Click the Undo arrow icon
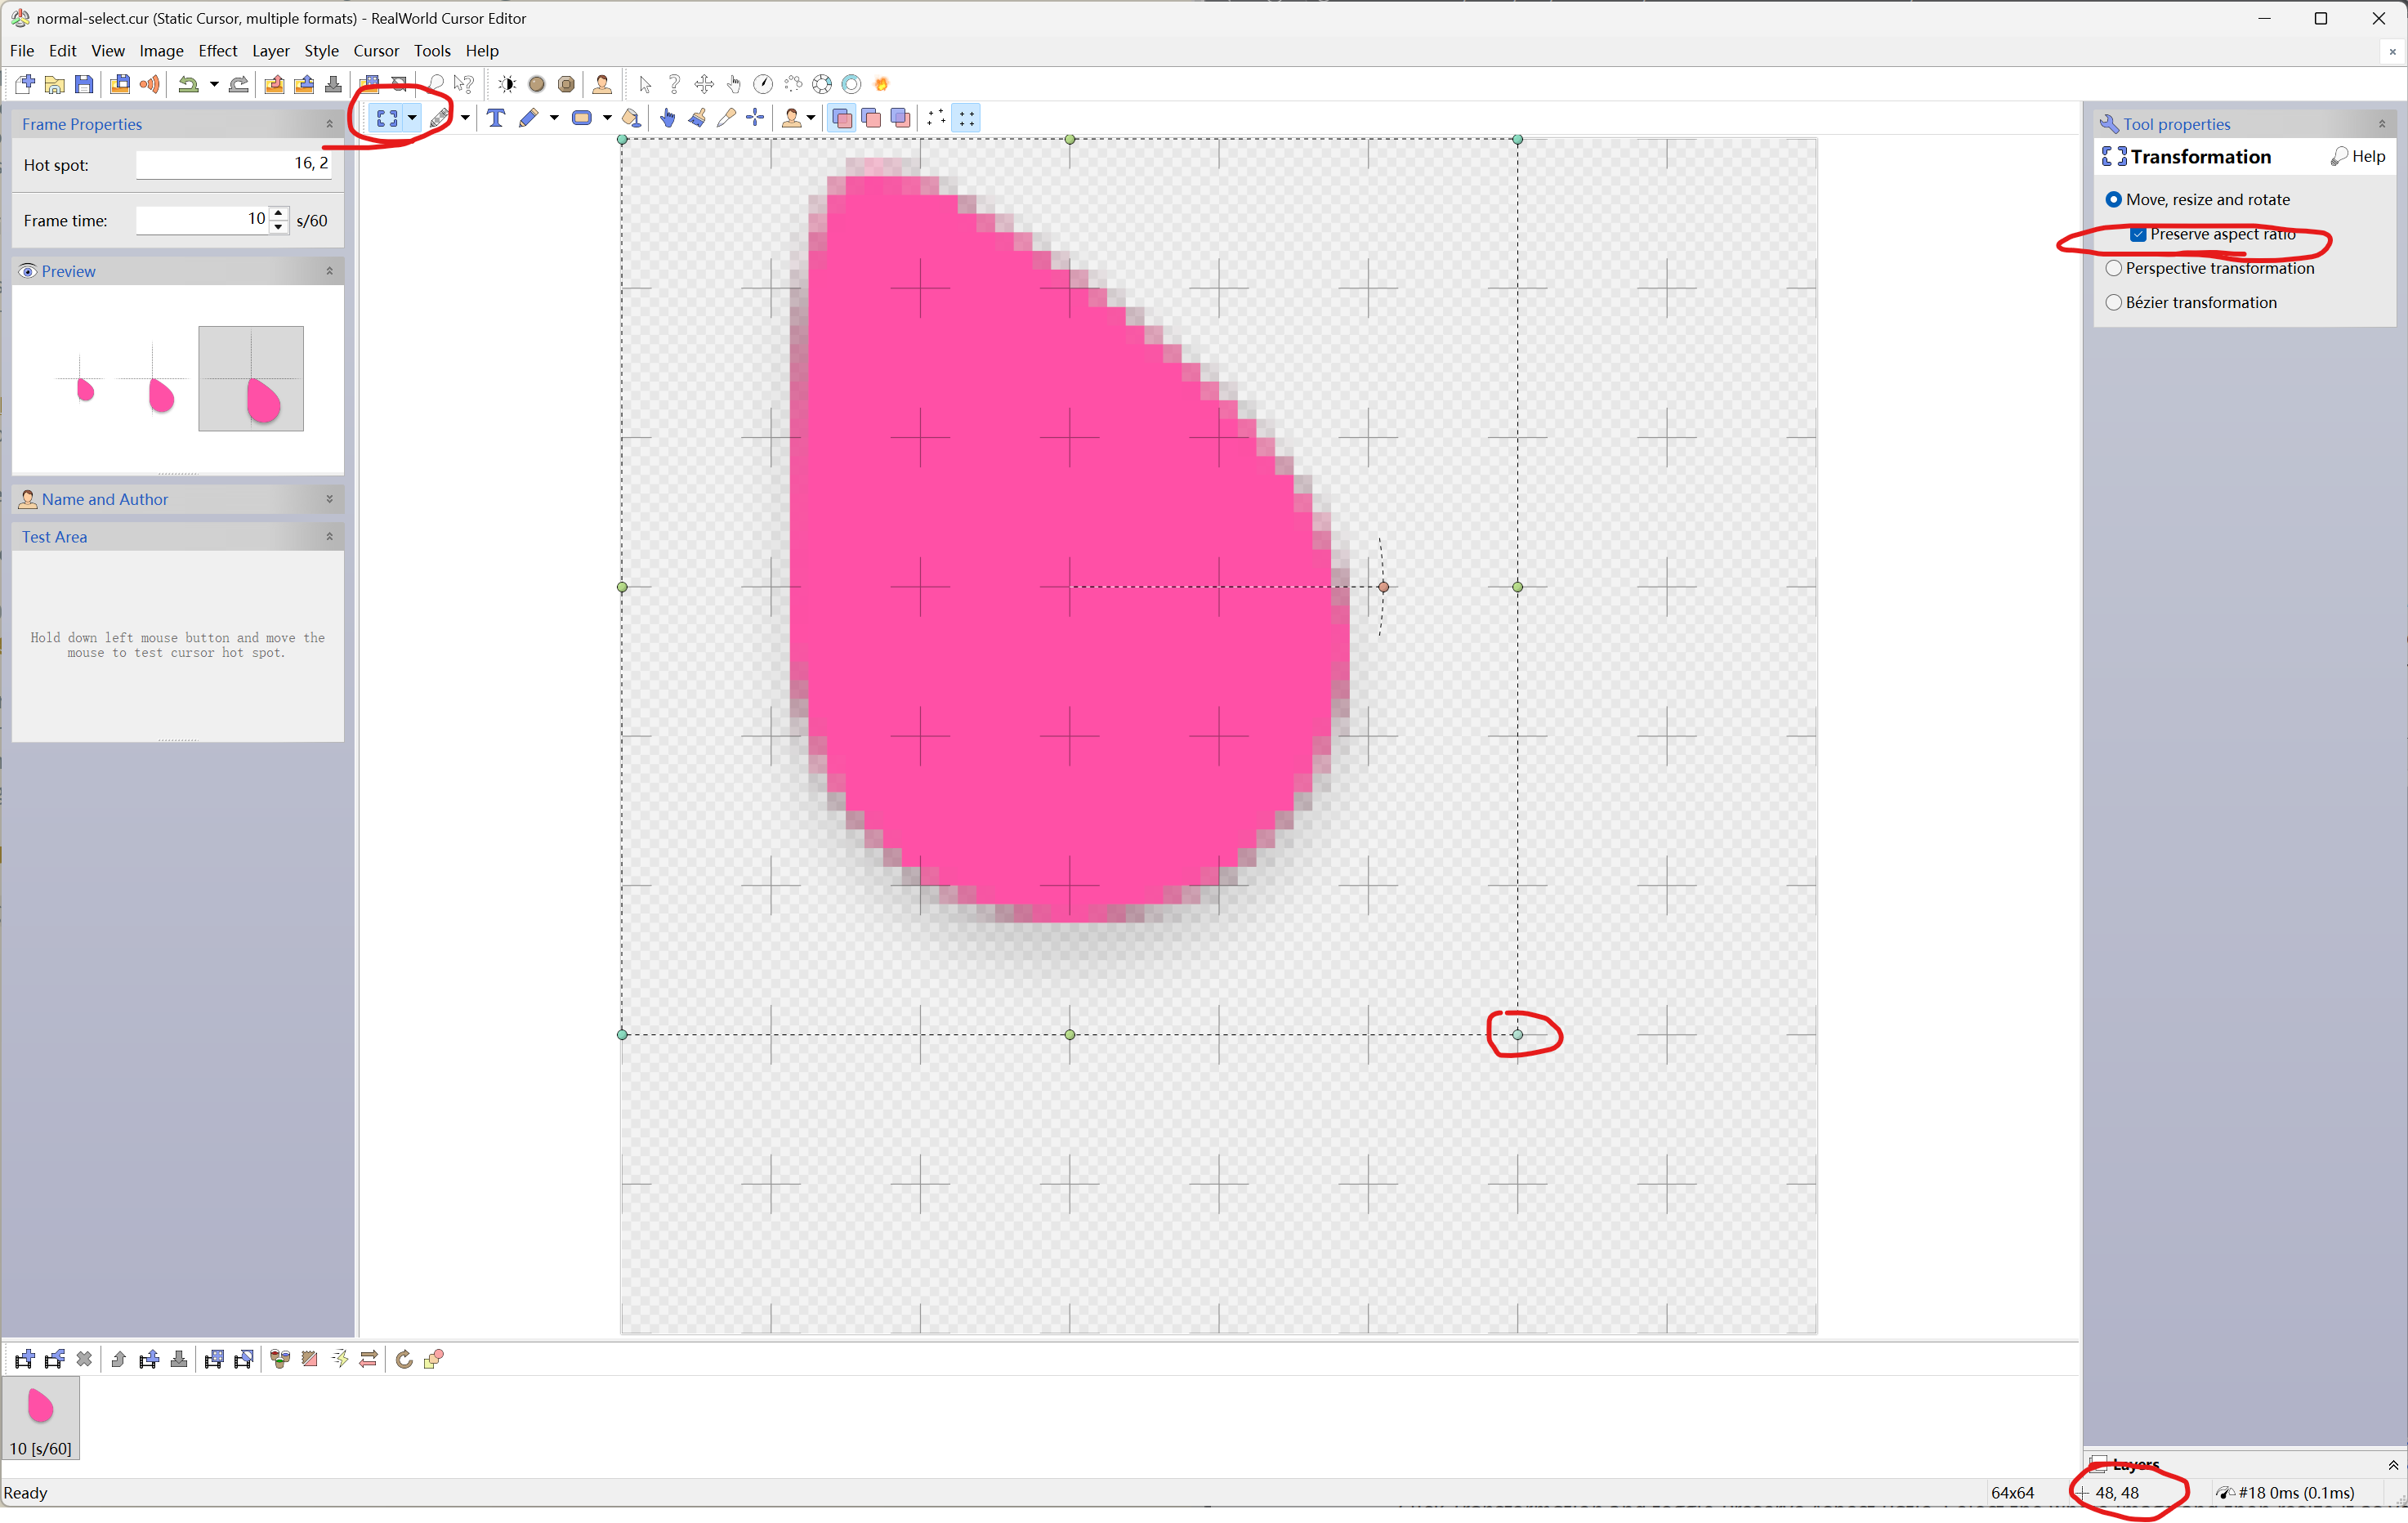 tap(187, 84)
